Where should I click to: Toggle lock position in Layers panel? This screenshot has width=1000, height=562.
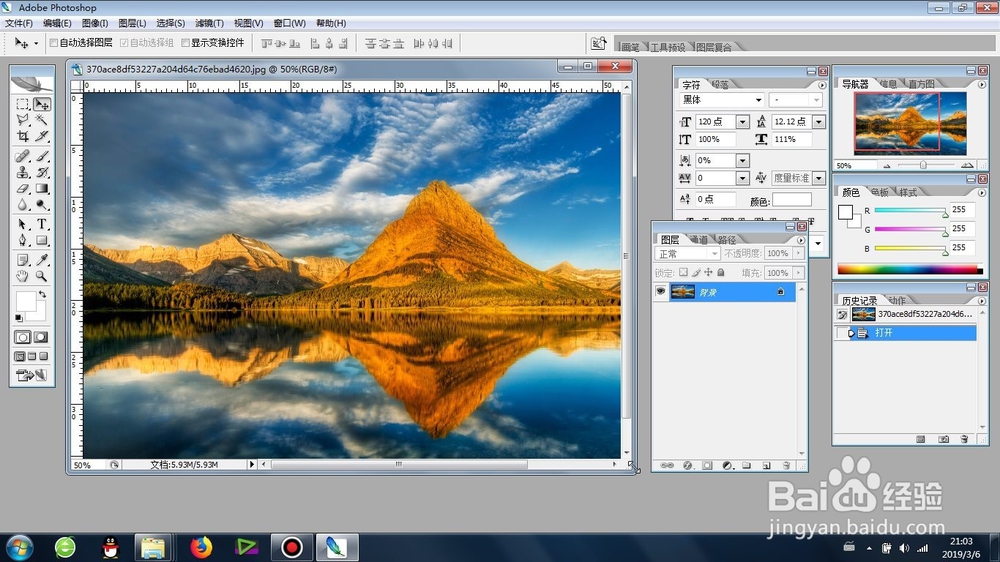708,272
